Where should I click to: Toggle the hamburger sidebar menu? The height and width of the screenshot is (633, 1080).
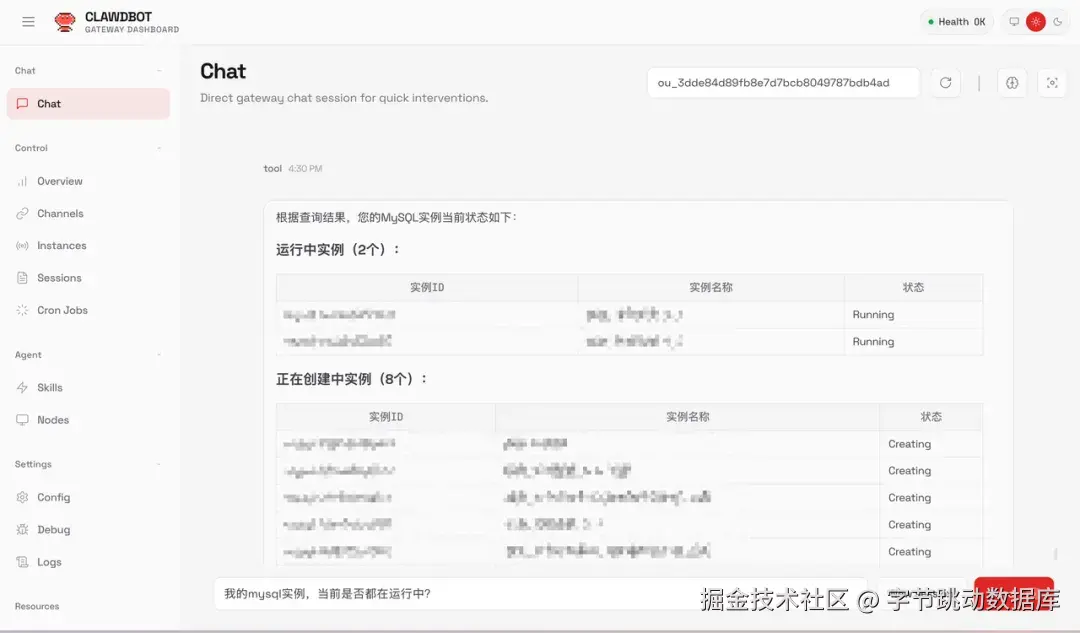(28, 22)
